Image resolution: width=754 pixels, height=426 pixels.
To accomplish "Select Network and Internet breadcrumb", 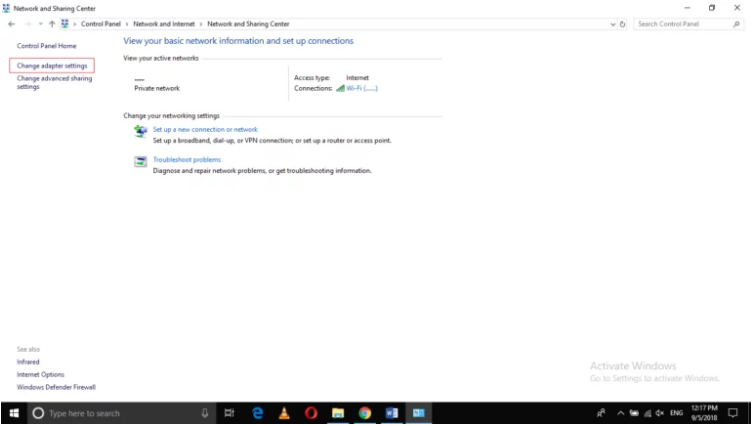I will [163, 24].
